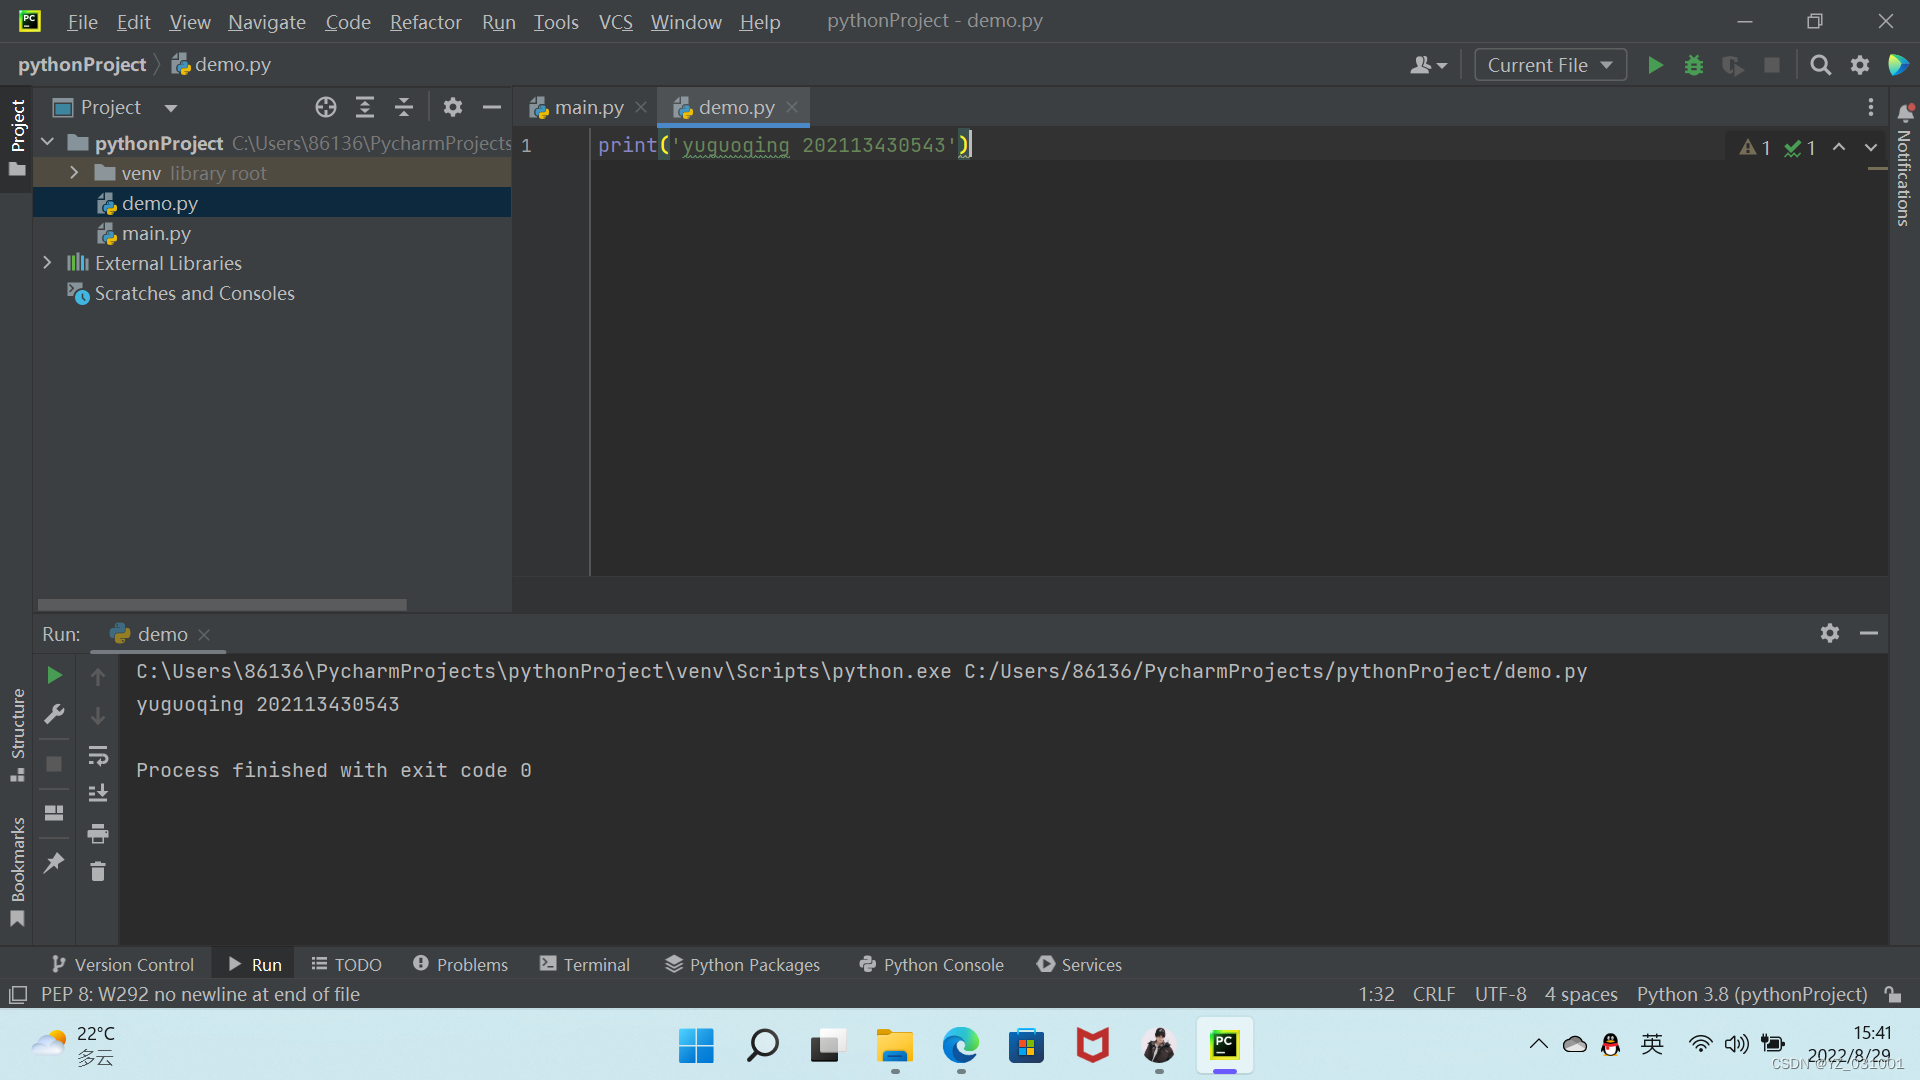Expand External Libraries node

tap(47, 263)
